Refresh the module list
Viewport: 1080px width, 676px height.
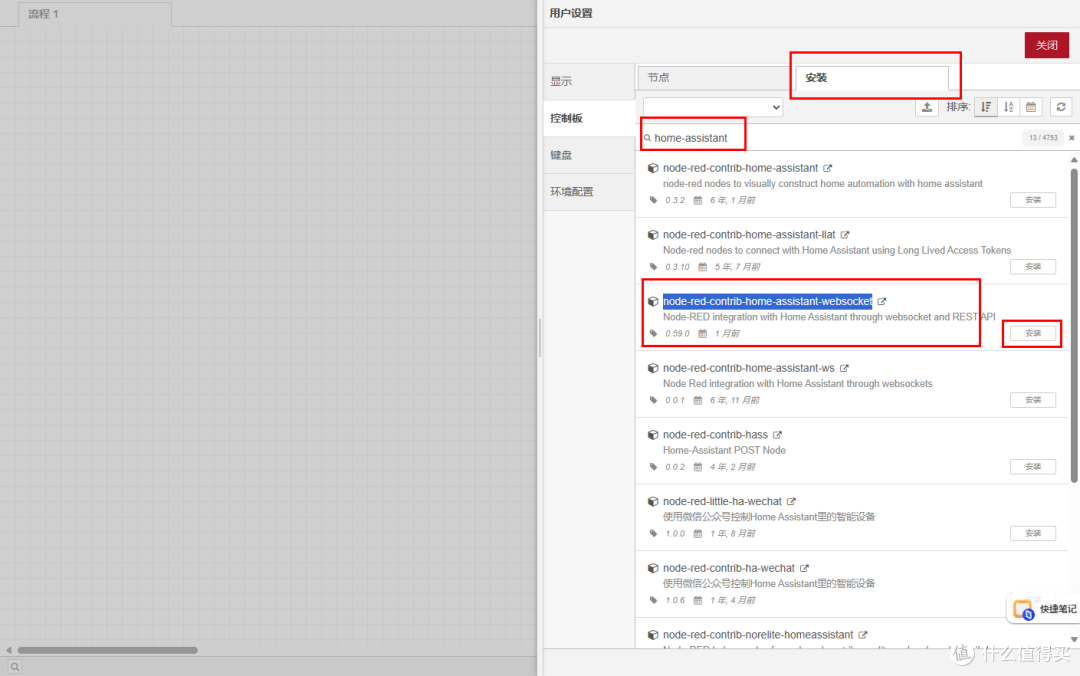(x=1061, y=107)
